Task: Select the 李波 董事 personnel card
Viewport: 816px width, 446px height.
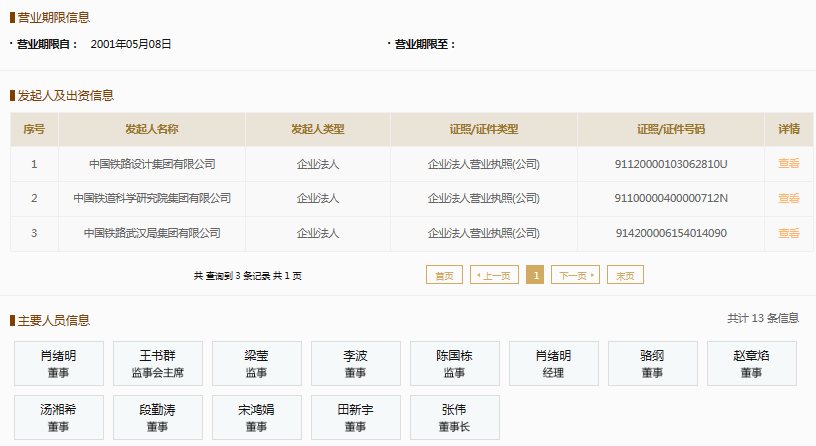Action: tap(356, 363)
